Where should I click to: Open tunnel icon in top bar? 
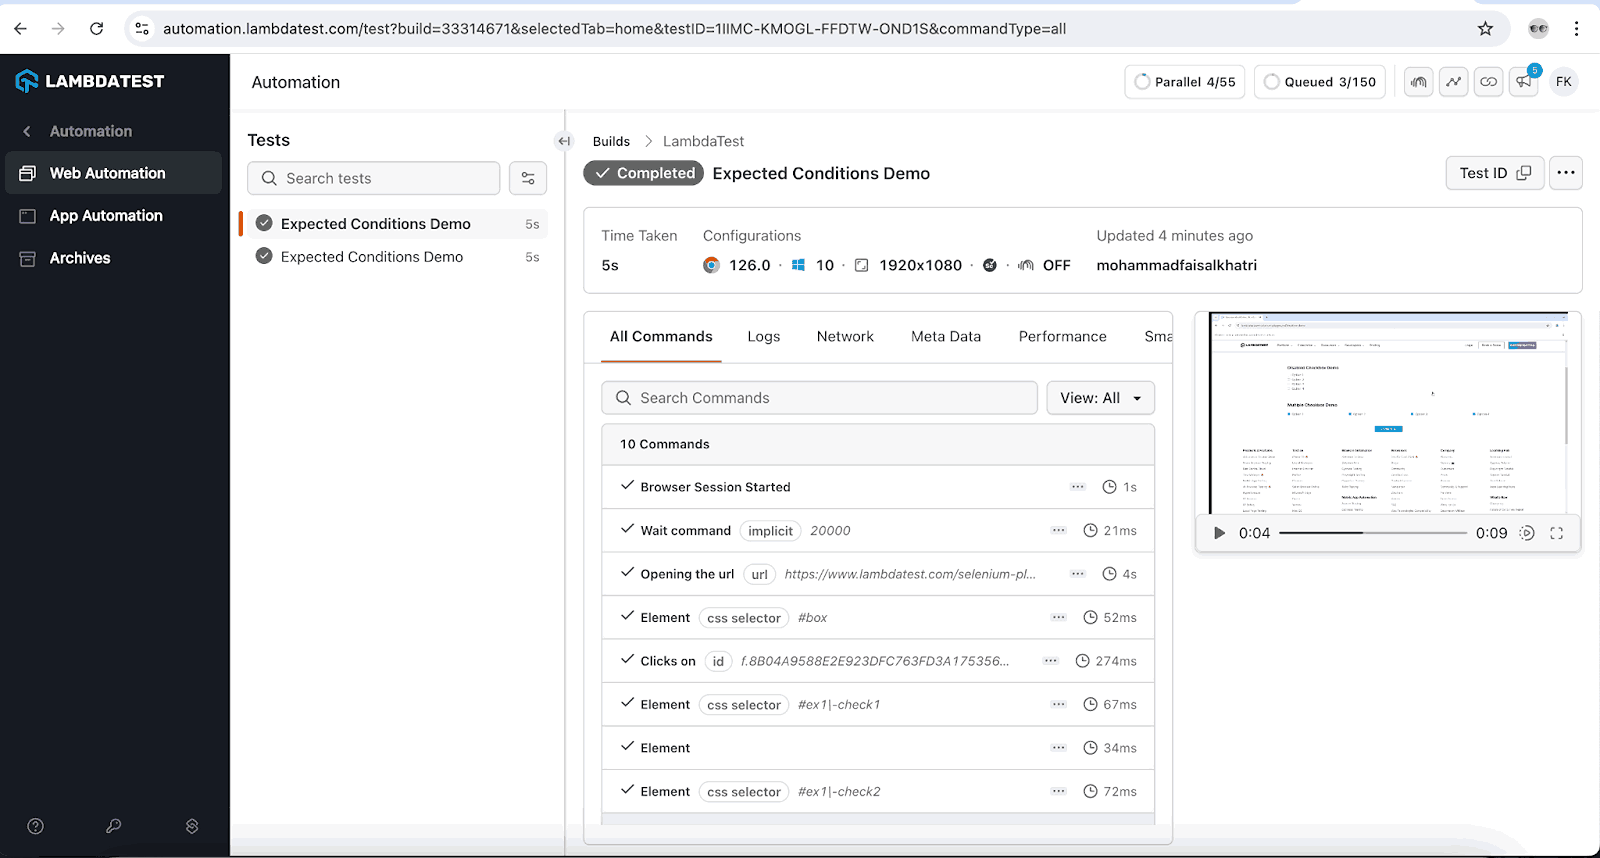click(1418, 82)
